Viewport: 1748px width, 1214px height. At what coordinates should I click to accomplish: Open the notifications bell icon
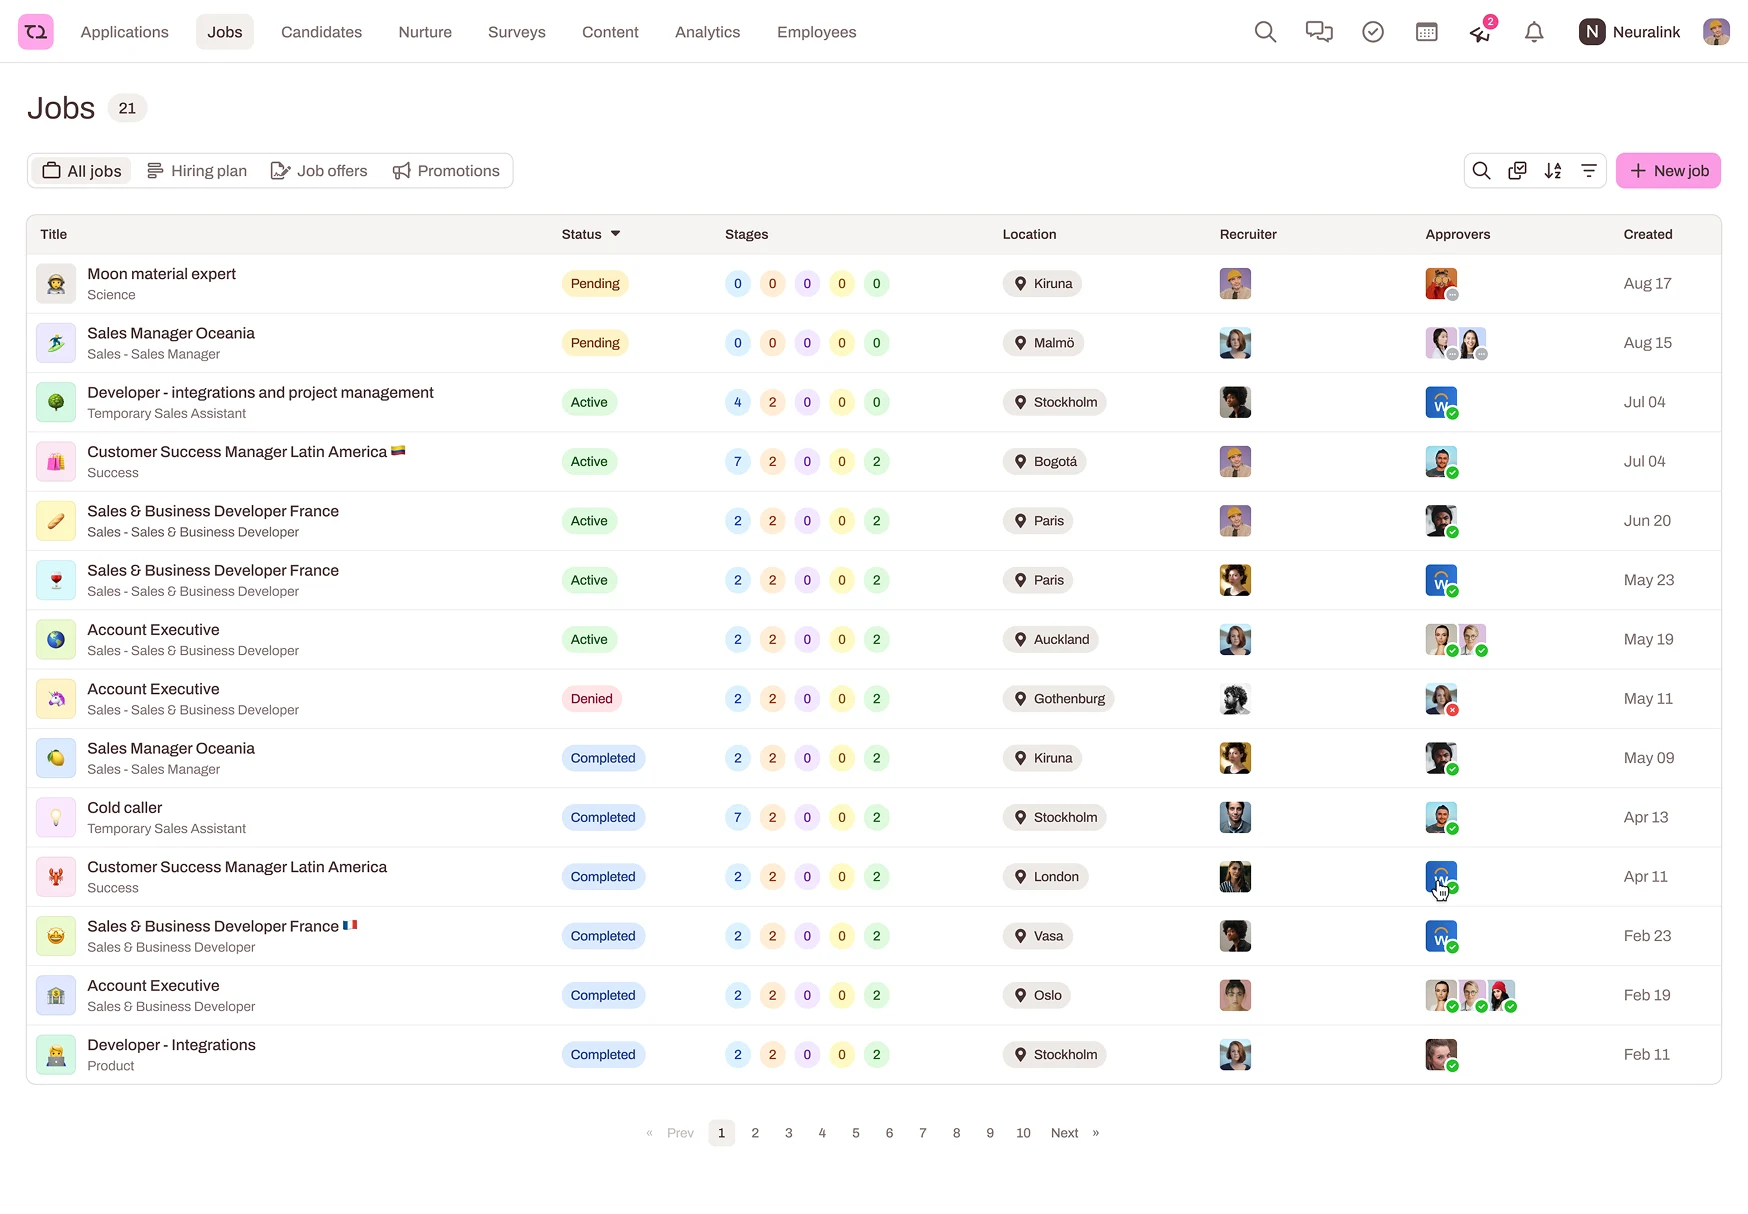pos(1534,32)
